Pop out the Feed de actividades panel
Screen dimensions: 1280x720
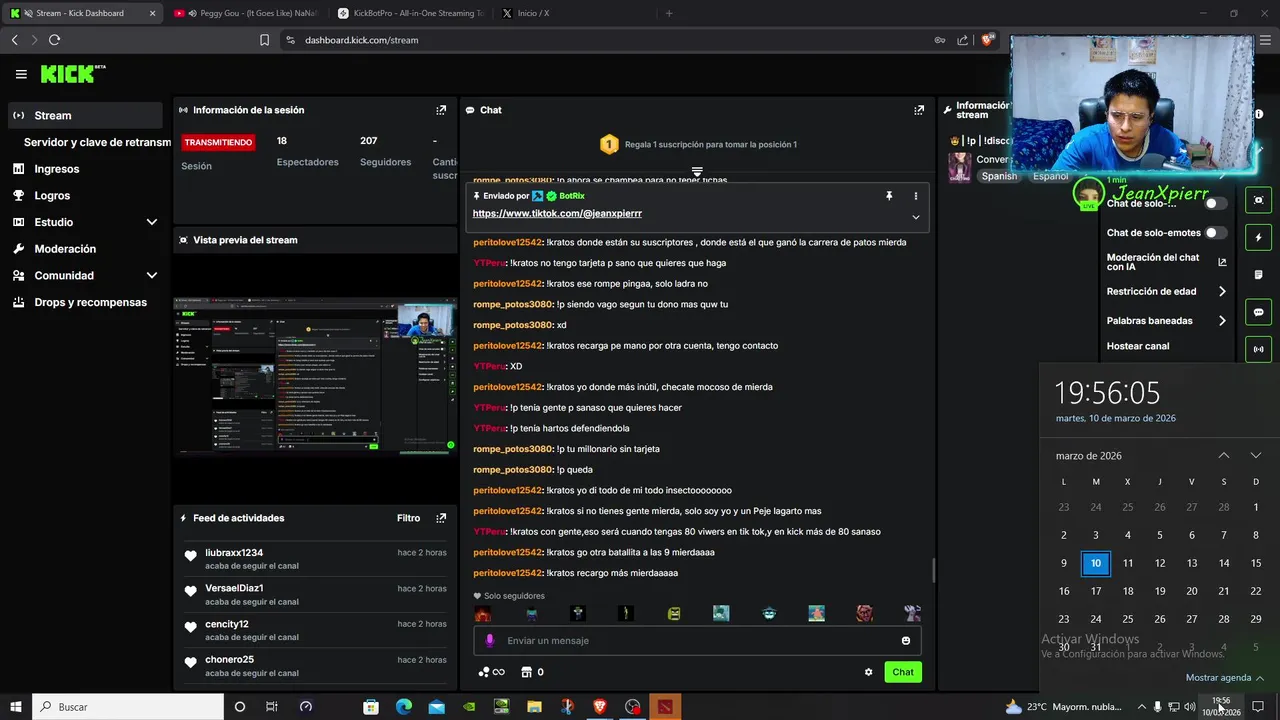tap(441, 518)
